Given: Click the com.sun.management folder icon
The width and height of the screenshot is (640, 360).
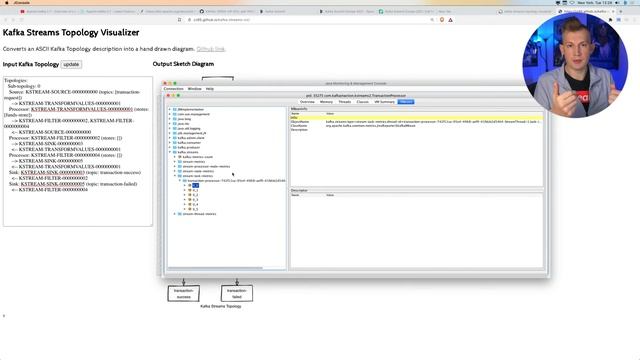Looking at the screenshot, I should (x=175, y=114).
